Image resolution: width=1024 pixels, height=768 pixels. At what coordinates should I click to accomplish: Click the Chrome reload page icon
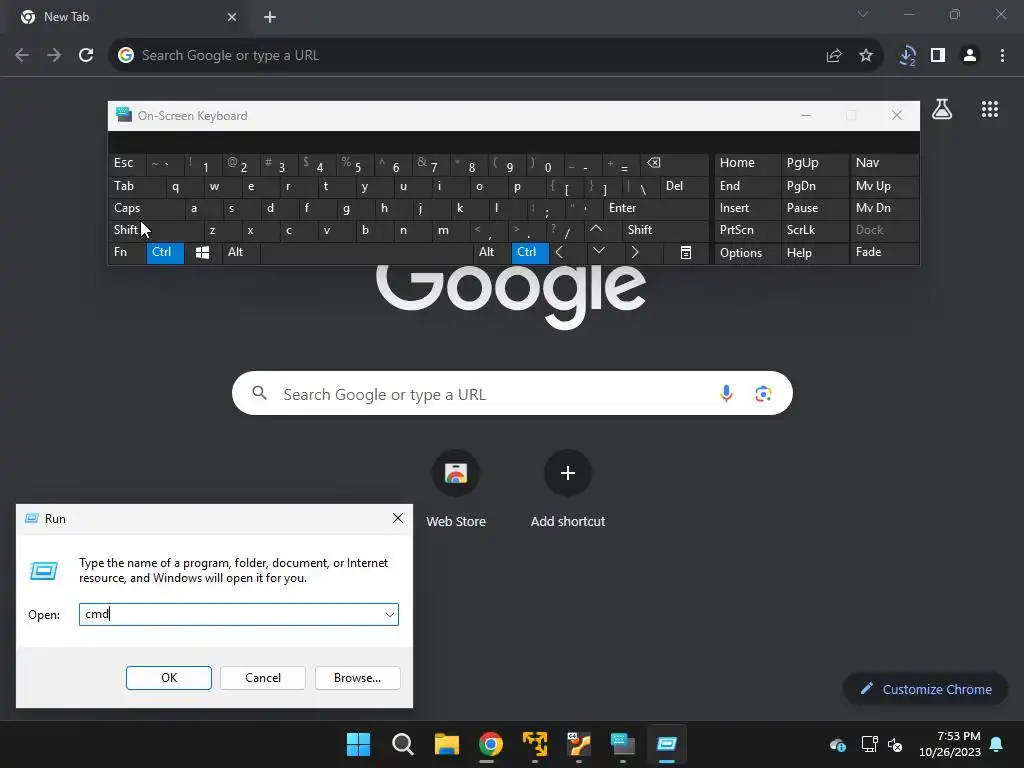[86, 56]
